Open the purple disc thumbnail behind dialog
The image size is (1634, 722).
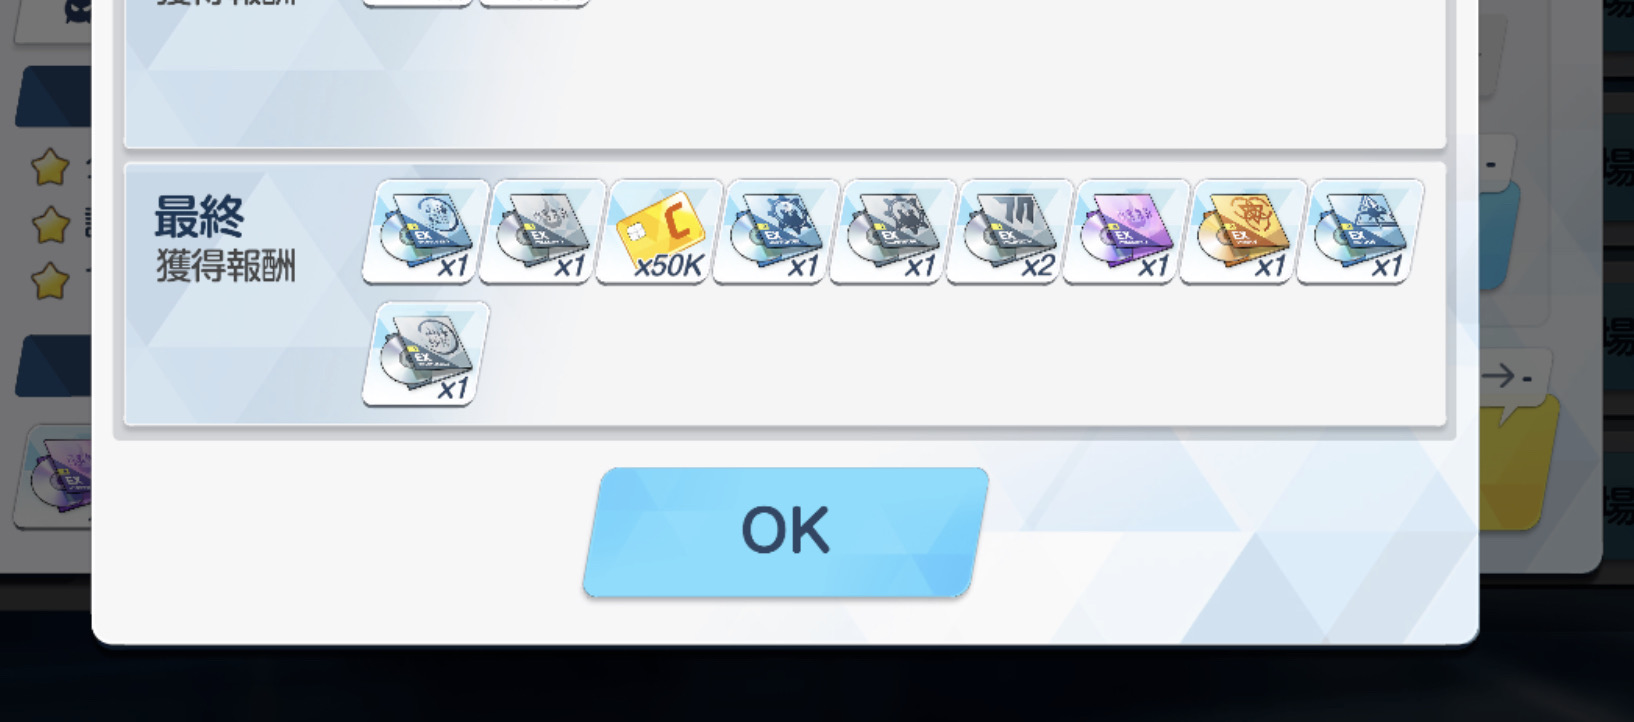tap(55, 478)
